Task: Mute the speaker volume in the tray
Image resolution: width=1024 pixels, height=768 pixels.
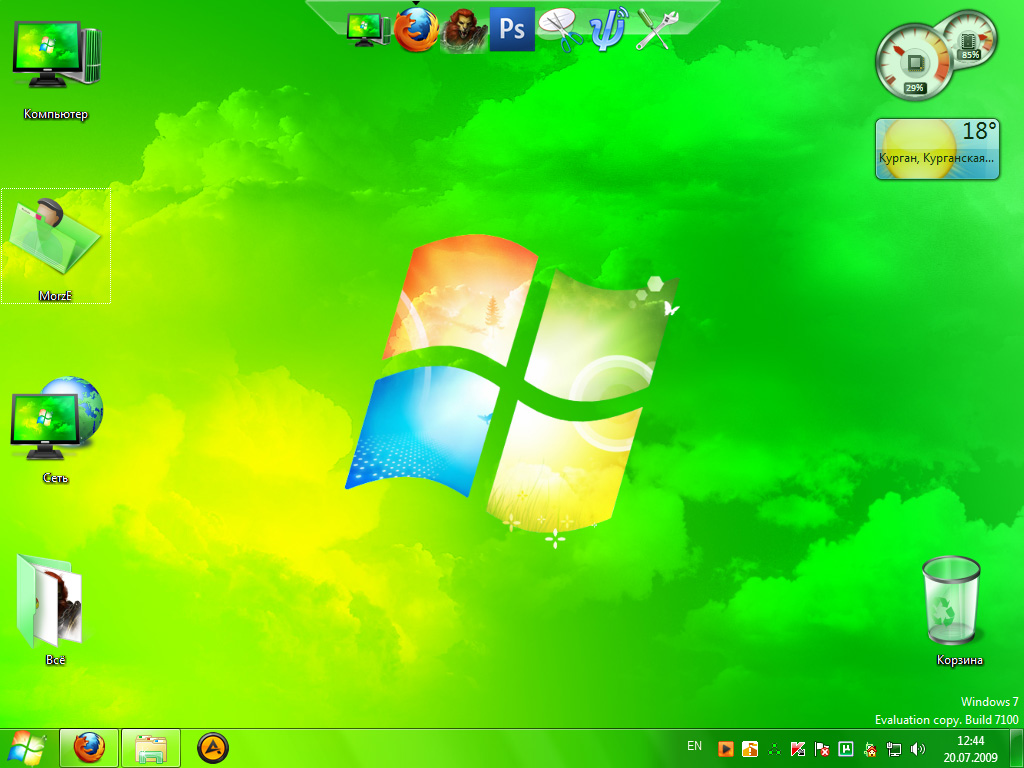Action: pos(917,748)
